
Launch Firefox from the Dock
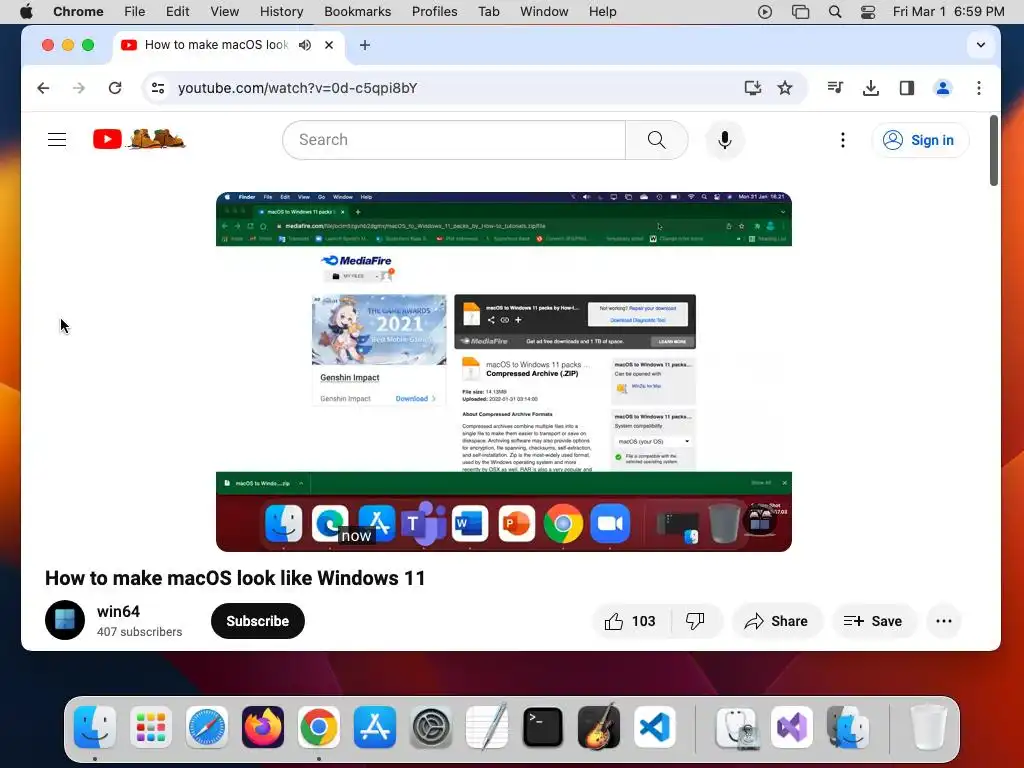(x=263, y=727)
